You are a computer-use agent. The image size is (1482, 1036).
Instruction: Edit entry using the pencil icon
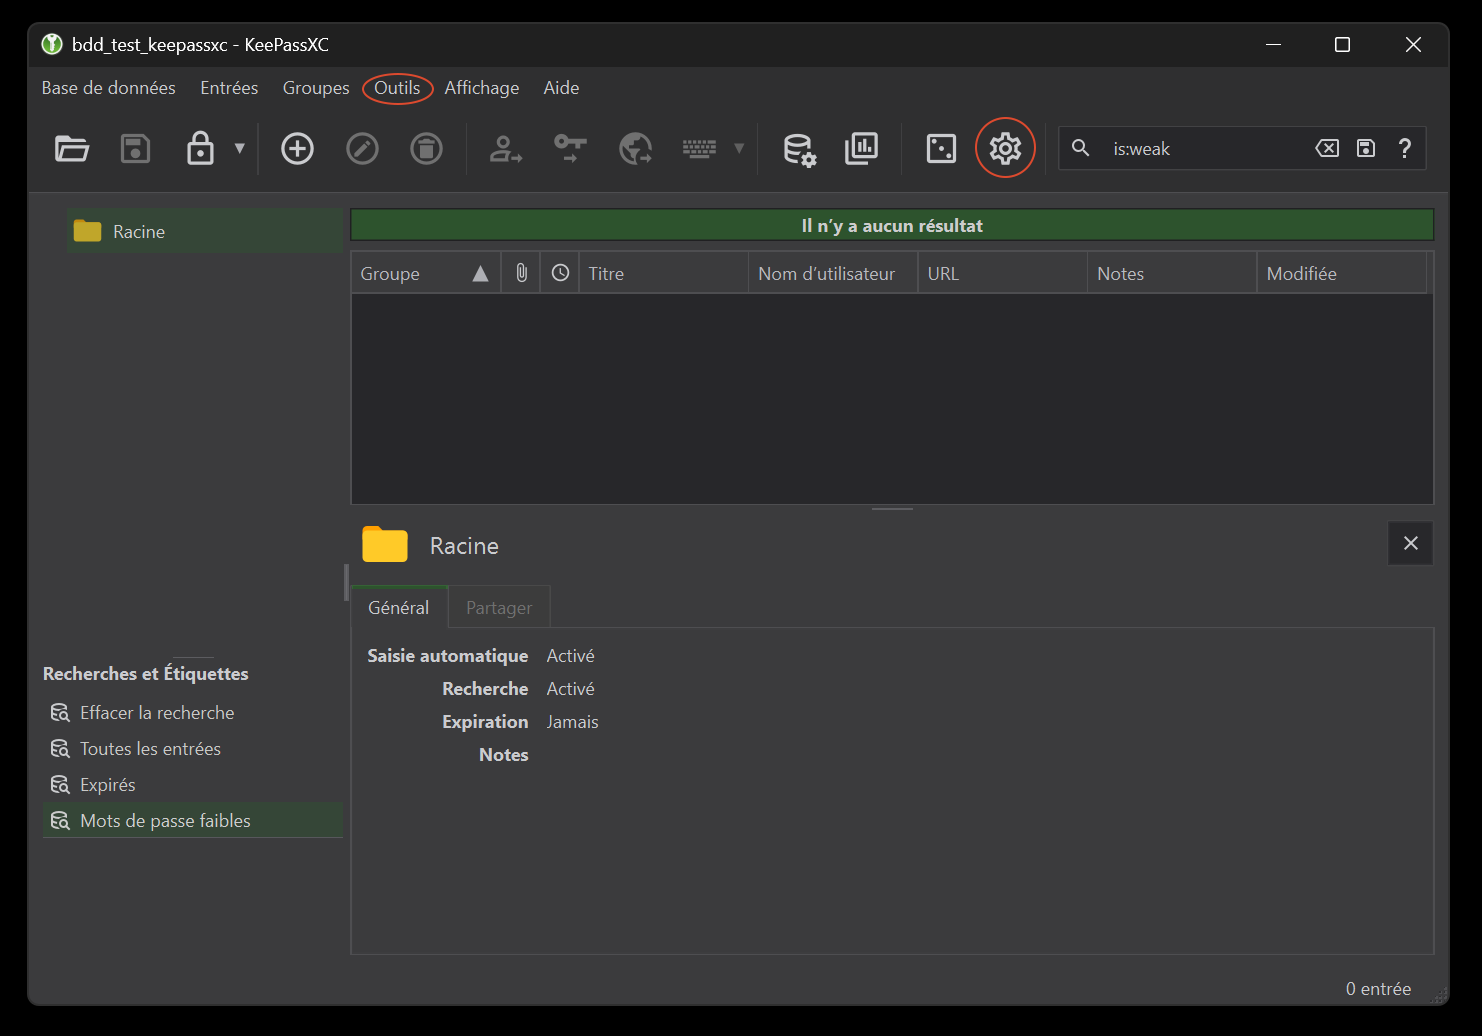point(362,149)
